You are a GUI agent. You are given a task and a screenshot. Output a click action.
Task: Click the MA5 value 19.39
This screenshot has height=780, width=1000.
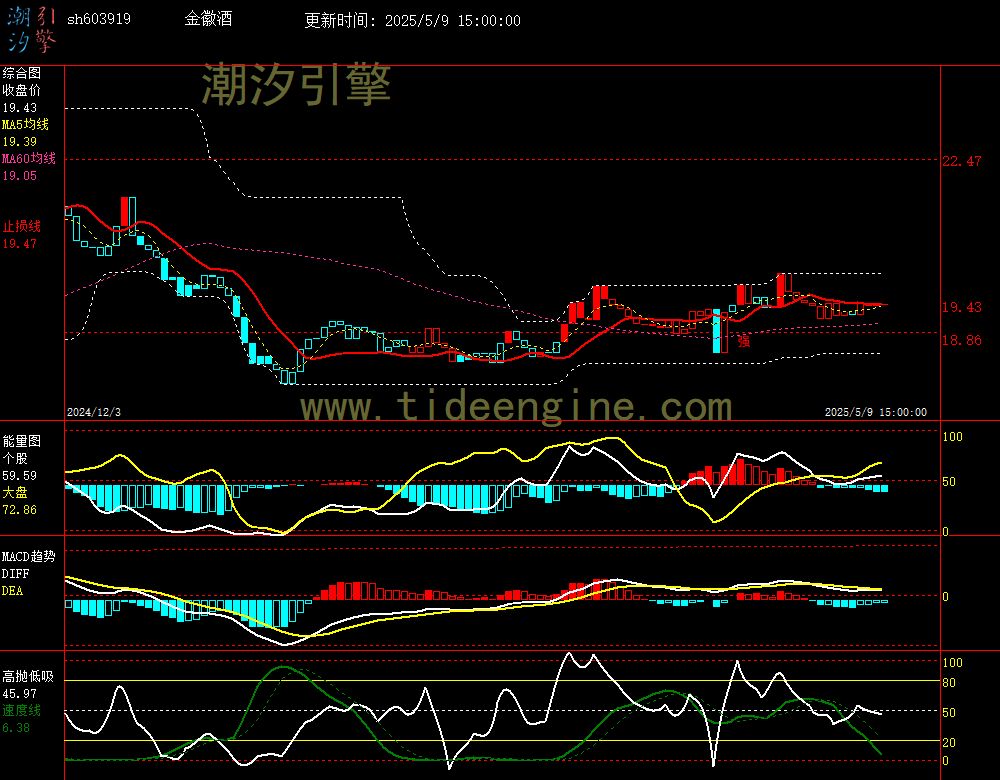20,142
